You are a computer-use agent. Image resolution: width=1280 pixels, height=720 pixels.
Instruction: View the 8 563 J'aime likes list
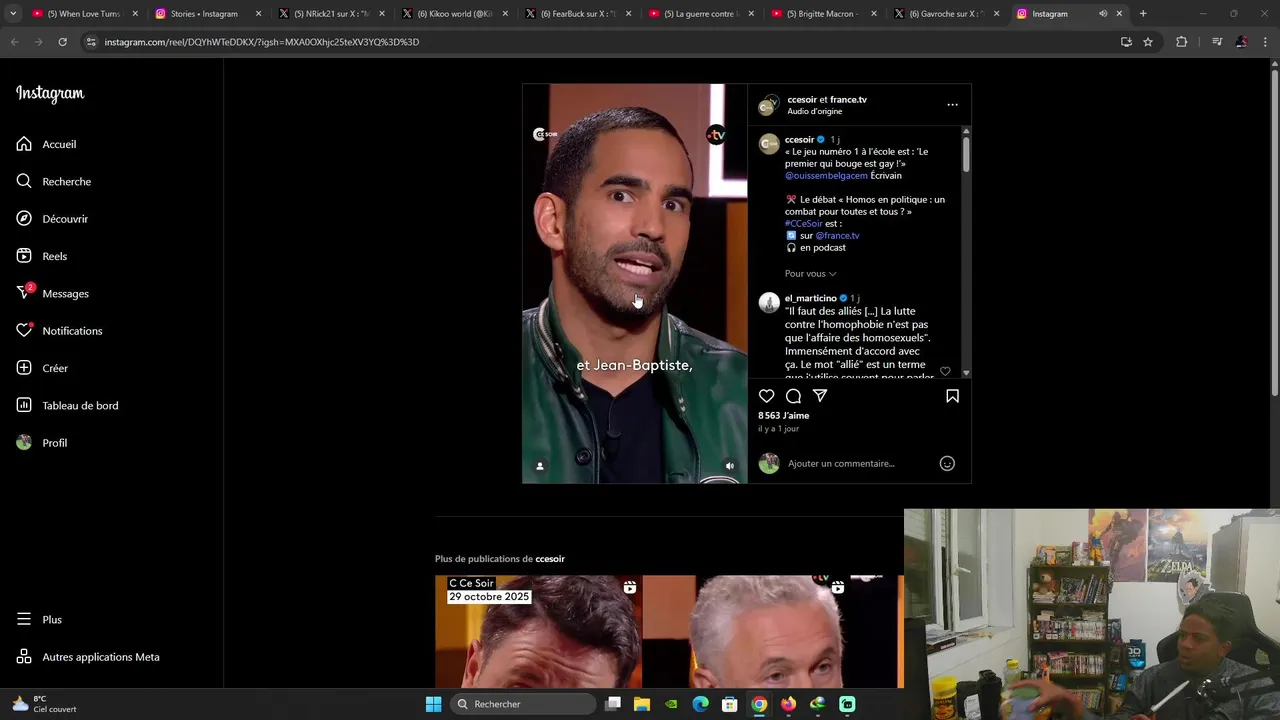click(x=783, y=416)
